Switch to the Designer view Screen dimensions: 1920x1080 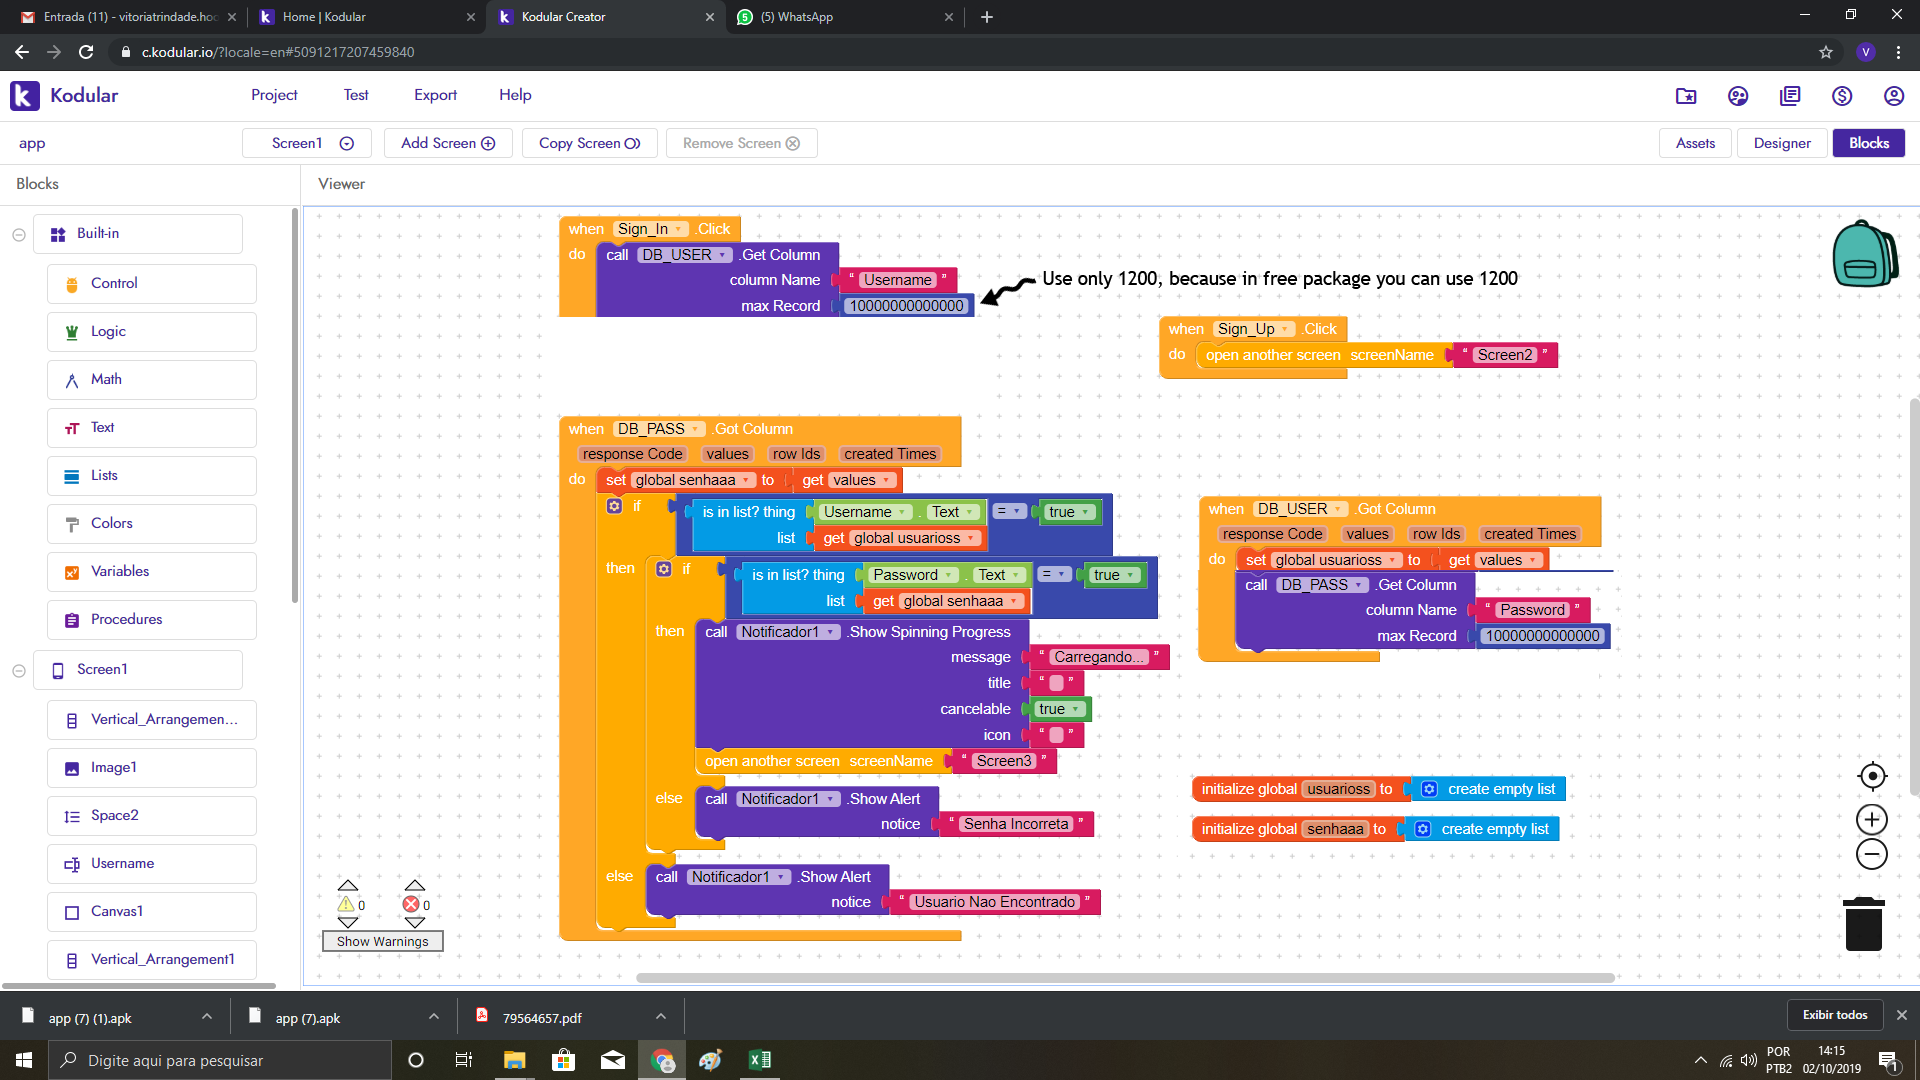(x=1782, y=143)
